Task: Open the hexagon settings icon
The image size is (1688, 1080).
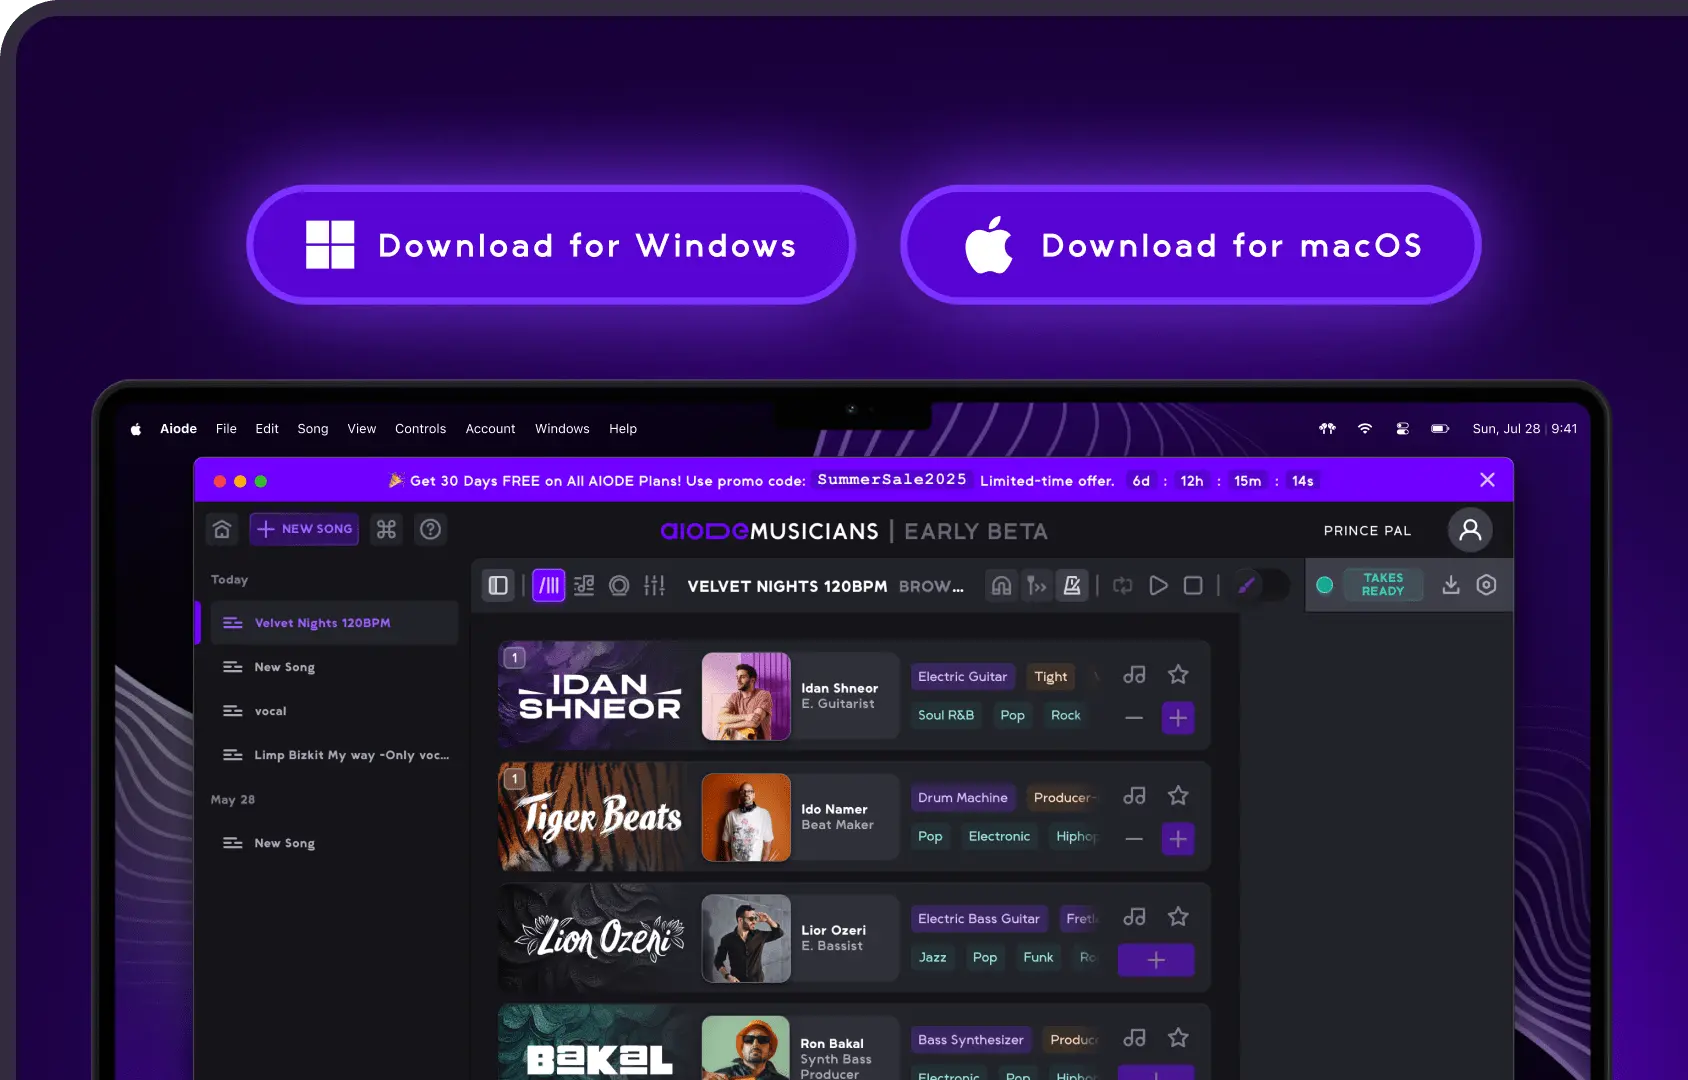Action: point(1486,585)
